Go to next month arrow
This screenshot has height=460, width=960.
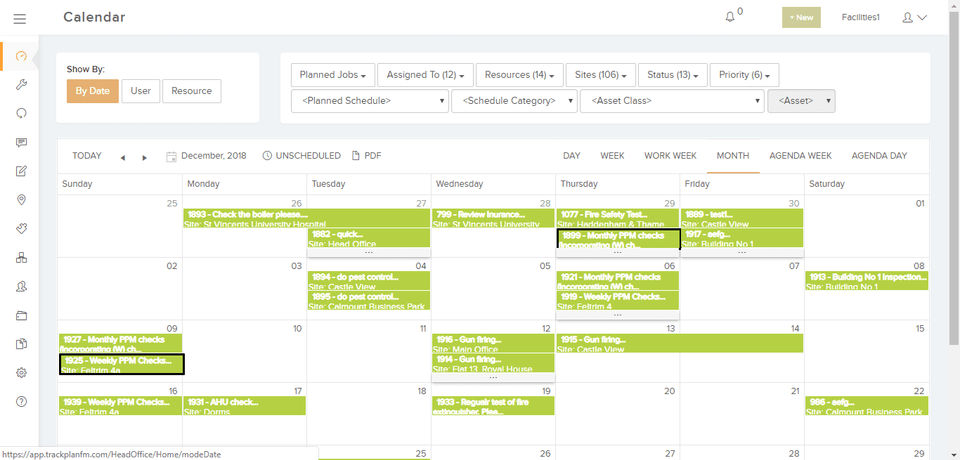point(145,157)
